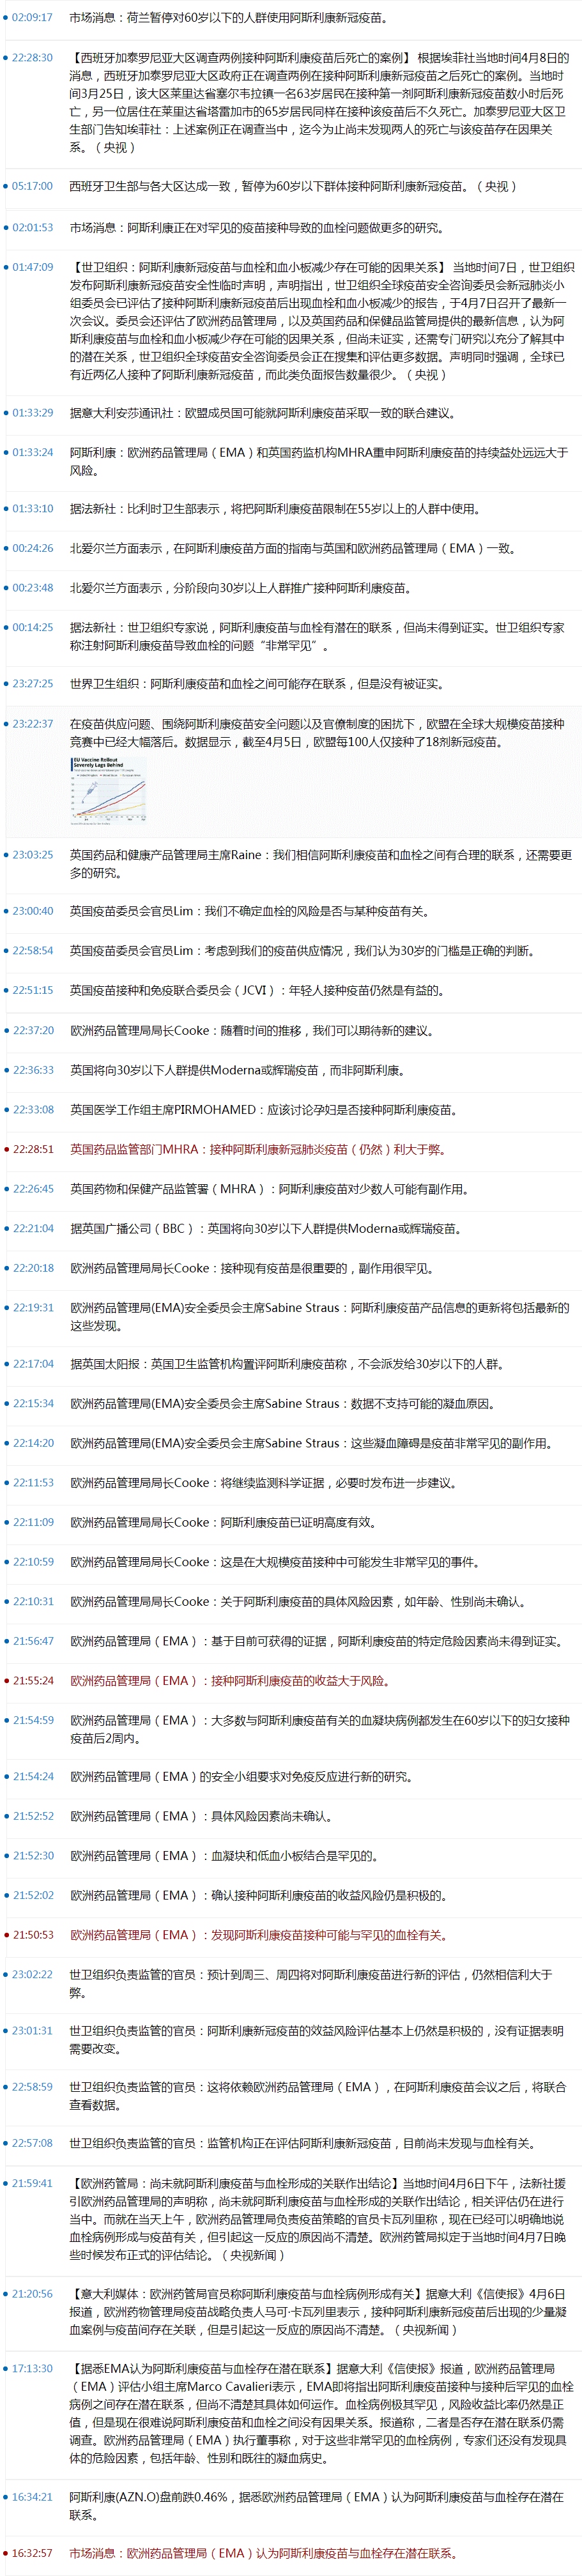Click the 22:37:20 timestamp
Screen dimensions: 582x2576
click(x=33, y=1030)
